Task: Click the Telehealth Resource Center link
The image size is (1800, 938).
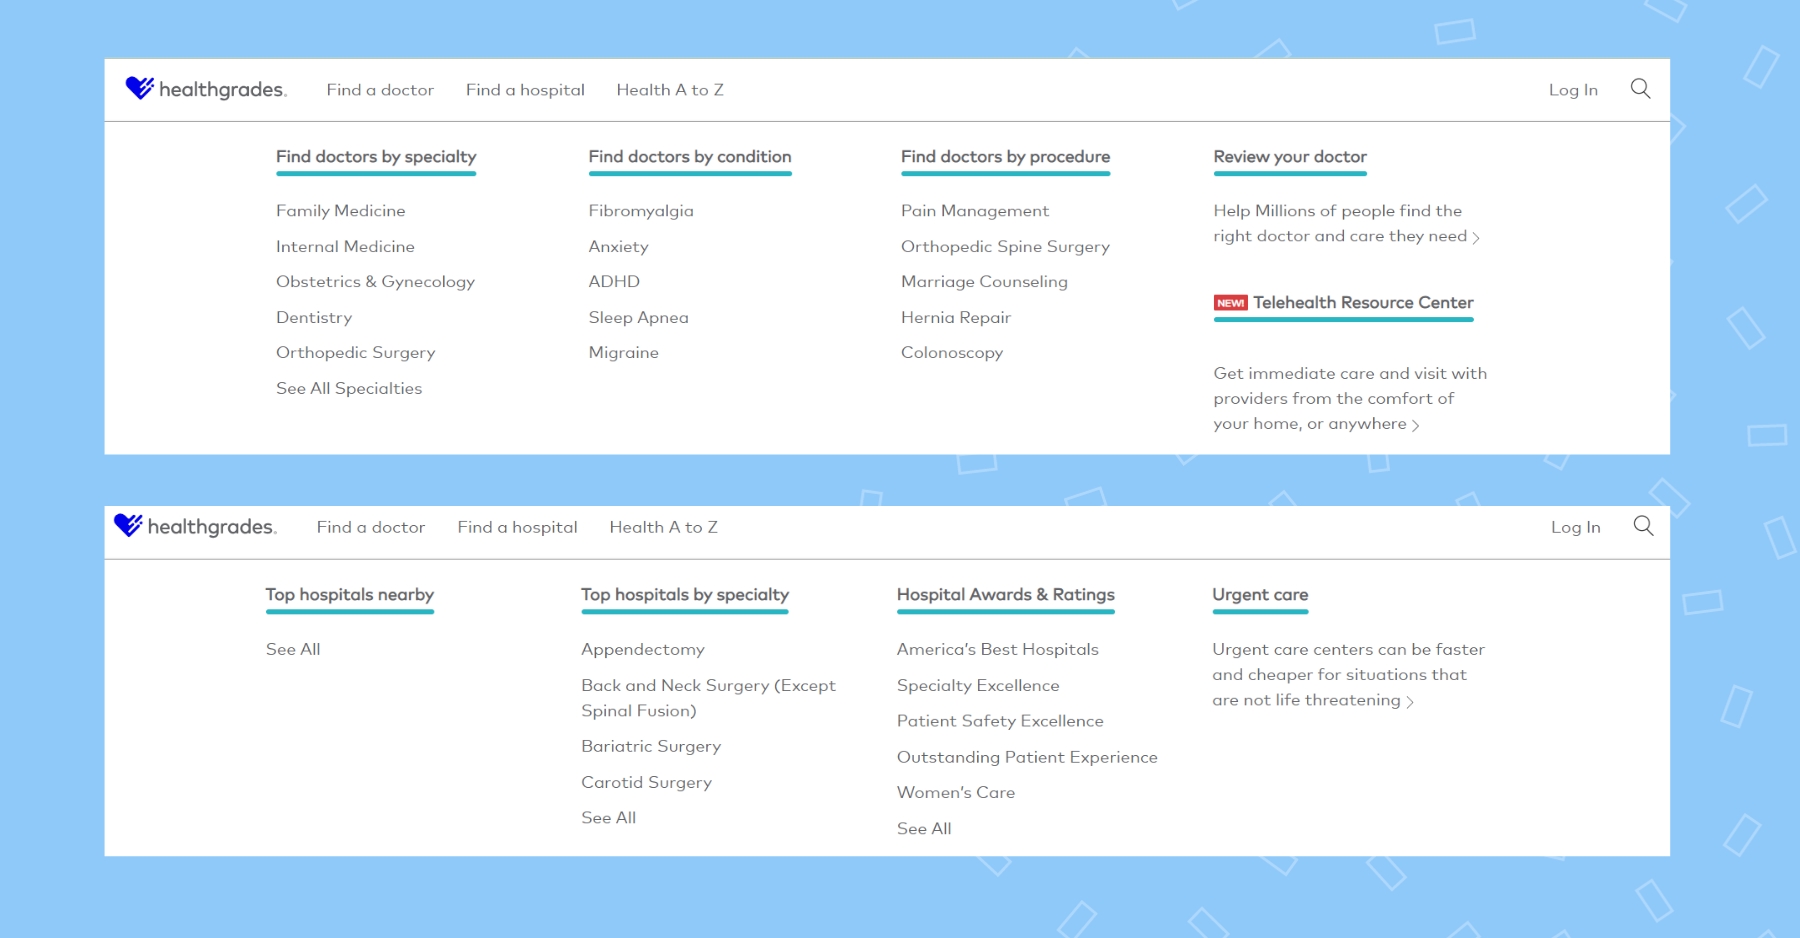Action: pos(1363,302)
